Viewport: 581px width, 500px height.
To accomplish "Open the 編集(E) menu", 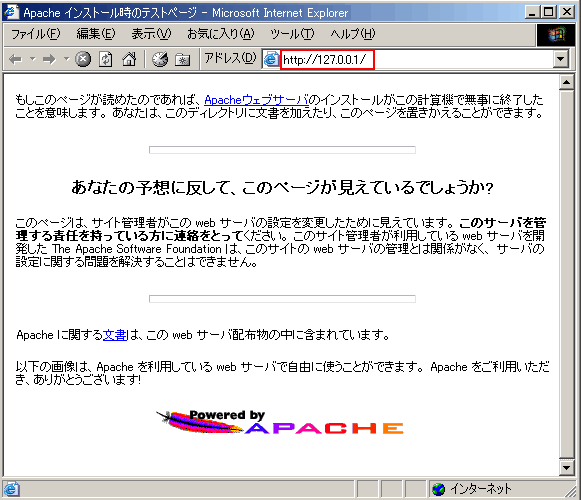I will (96, 34).
